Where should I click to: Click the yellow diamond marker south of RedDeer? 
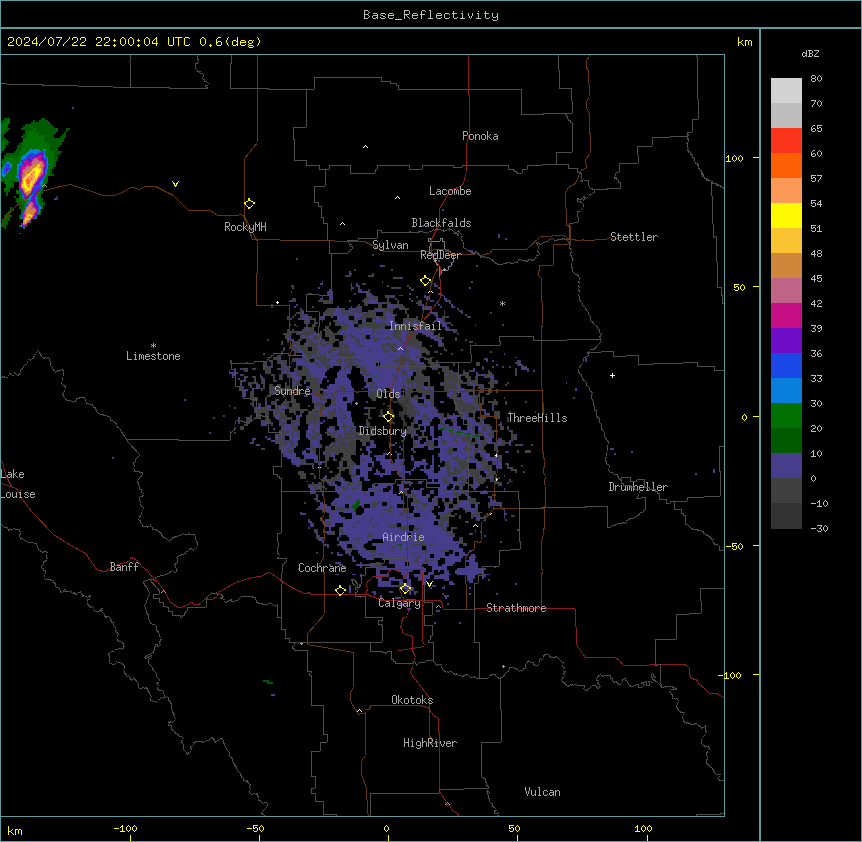pyautogui.click(x=425, y=281)
